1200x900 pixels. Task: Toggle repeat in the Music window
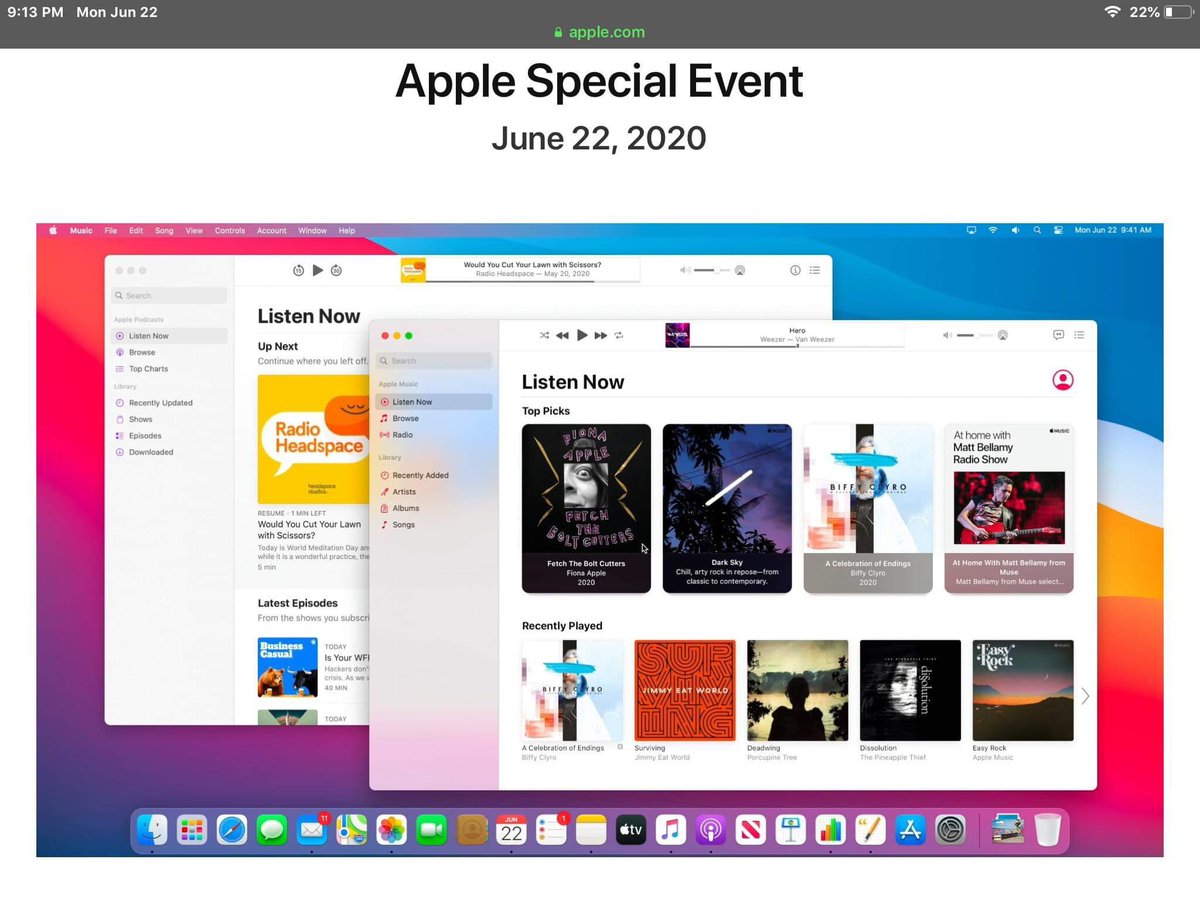click(619, 335)
